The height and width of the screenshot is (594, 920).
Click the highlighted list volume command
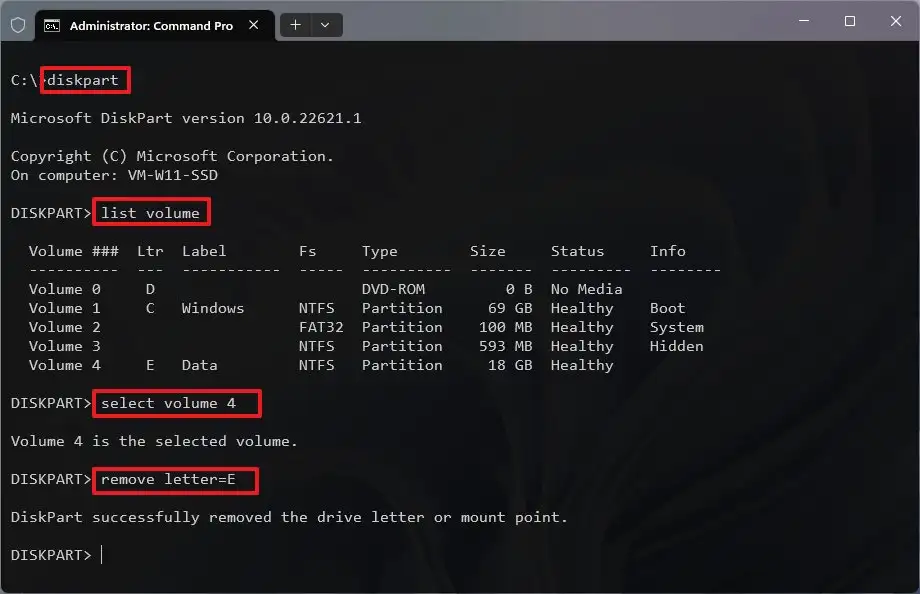pyautogui.click(x=151, y=211)
